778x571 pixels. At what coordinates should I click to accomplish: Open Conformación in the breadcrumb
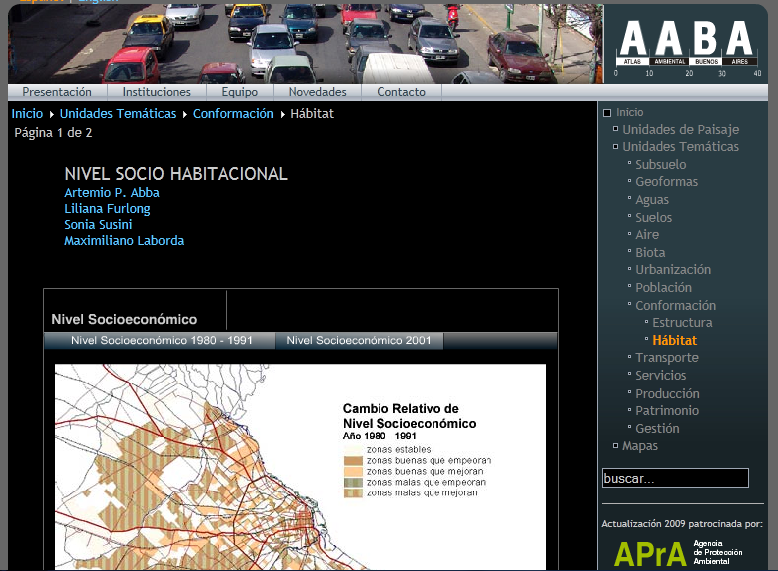pyautogui.click(x=233, y=114)
